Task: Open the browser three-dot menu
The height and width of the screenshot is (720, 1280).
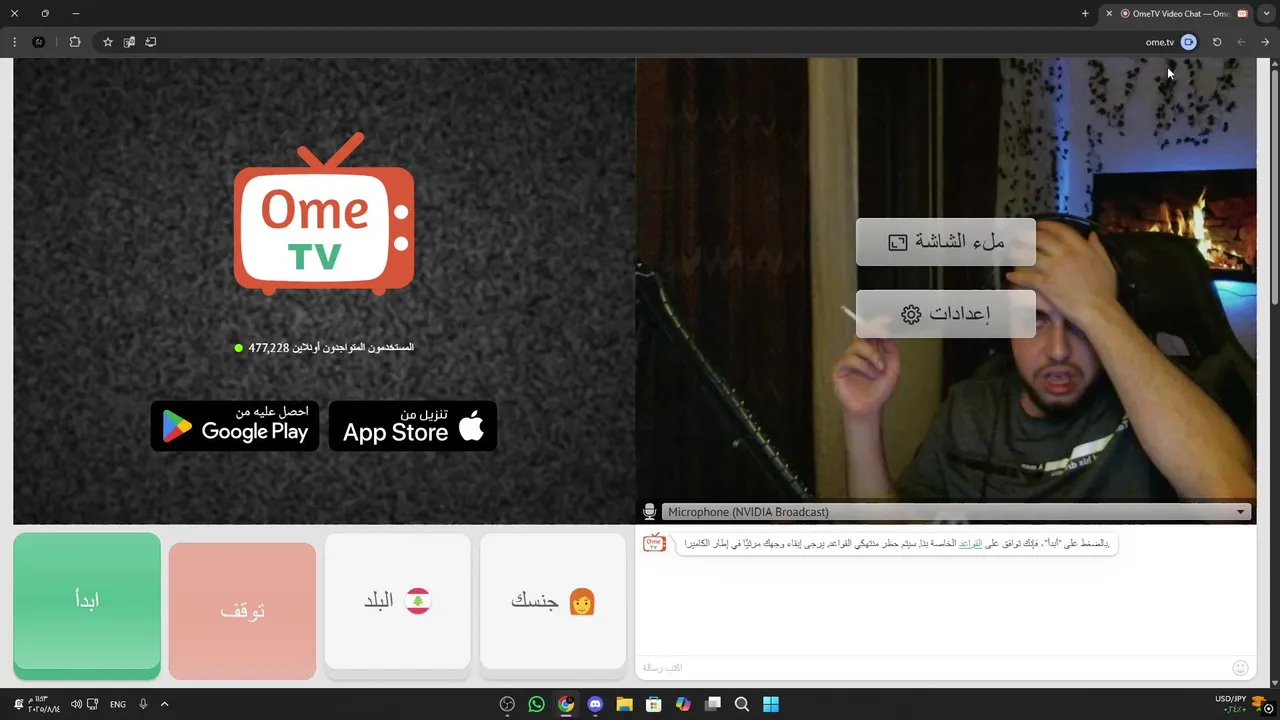Action: (14, 42)
